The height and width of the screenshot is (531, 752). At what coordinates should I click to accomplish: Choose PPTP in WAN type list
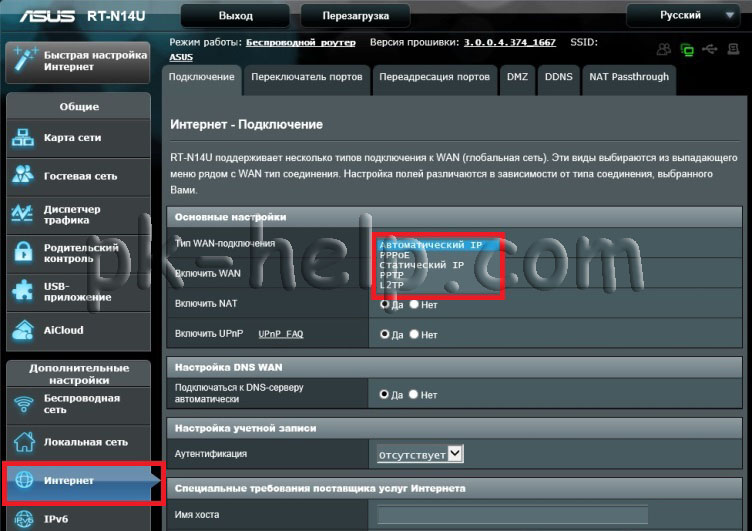click(437, 275)
